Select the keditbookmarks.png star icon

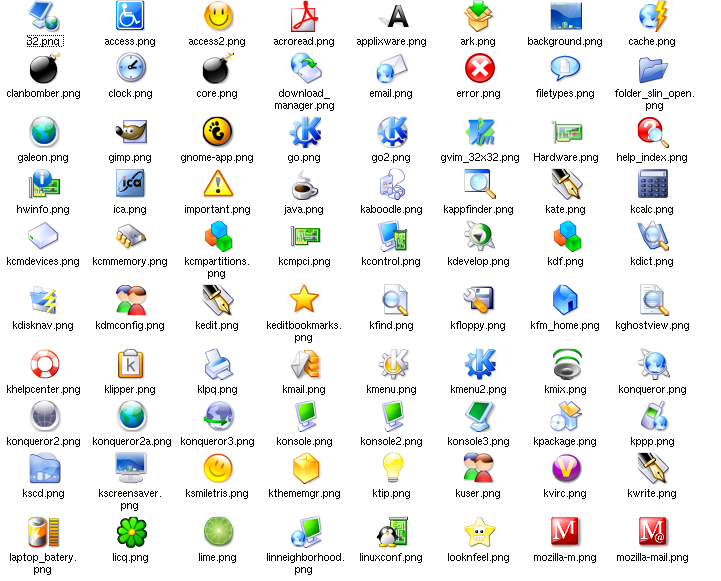(304, 299)
